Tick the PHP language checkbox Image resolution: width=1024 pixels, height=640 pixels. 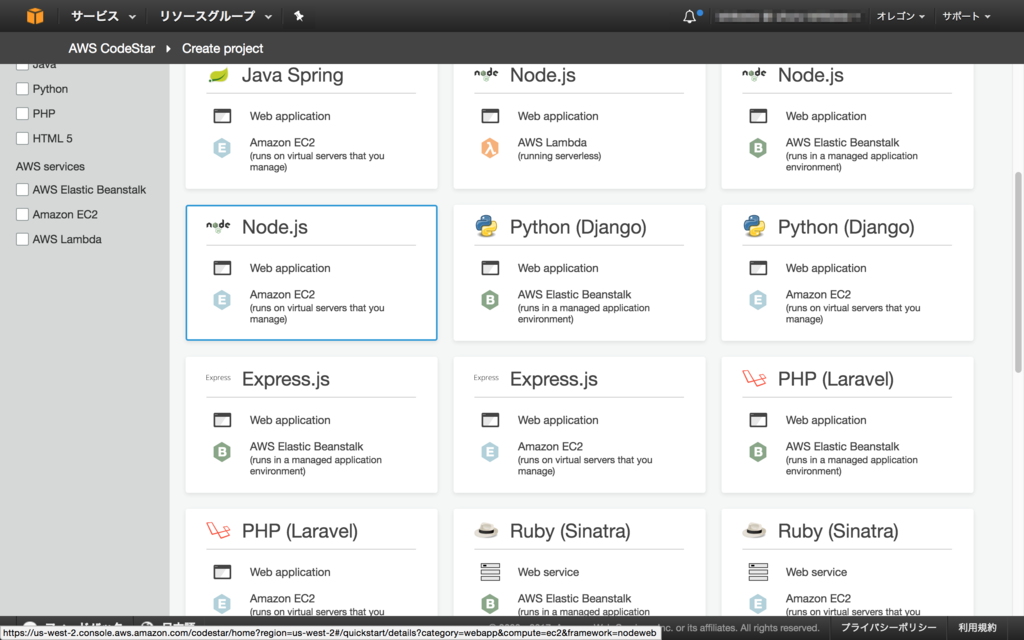tap(22, 114)
